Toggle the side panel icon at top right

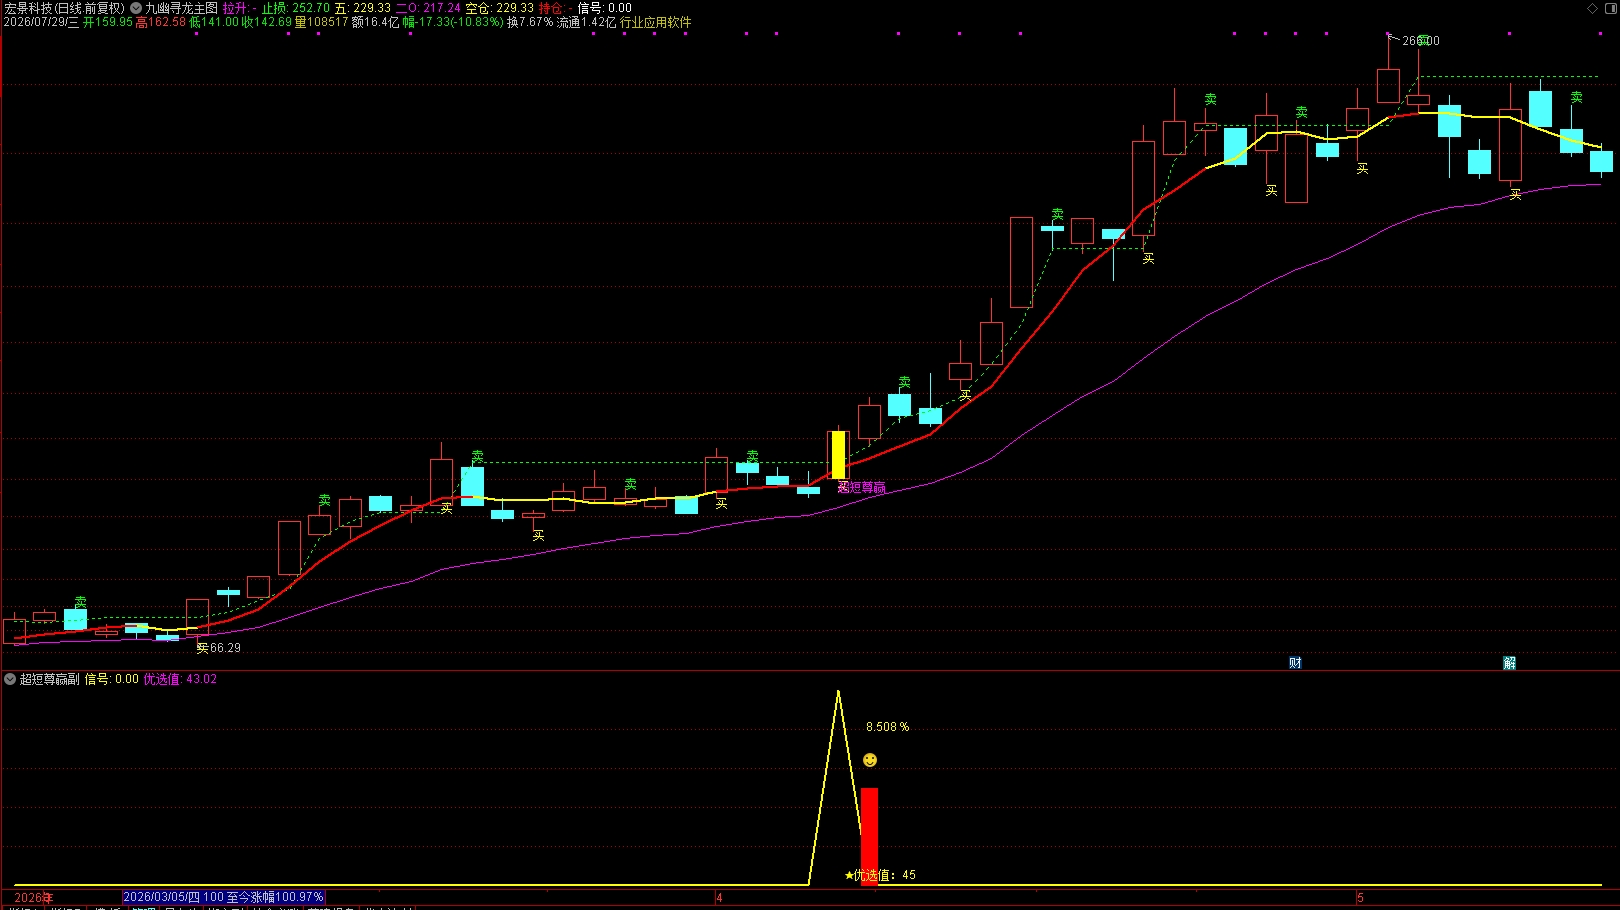pyautogui.click(x=1611, y=8)
